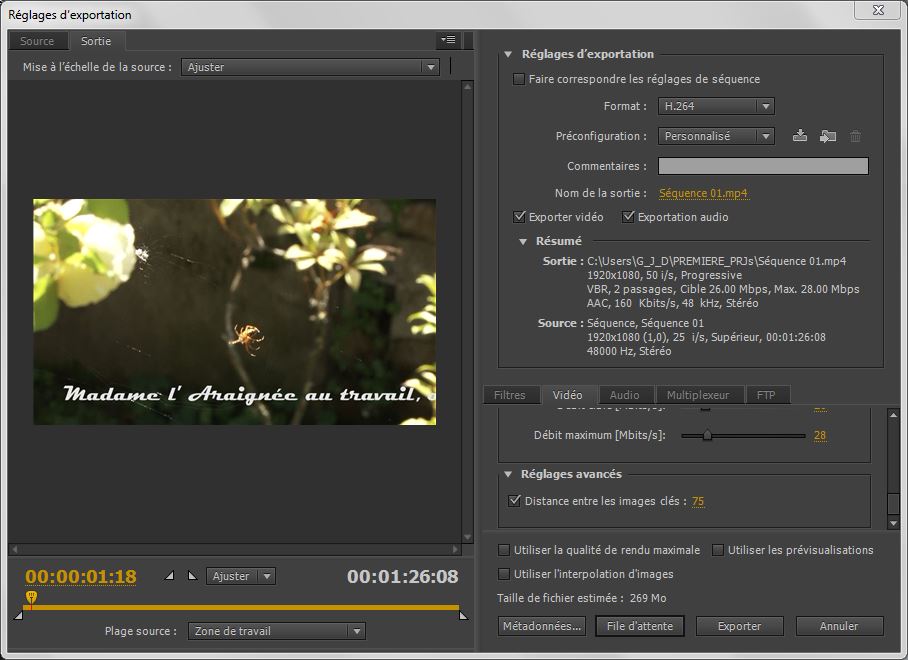Click the Débit maximum value 28

point(819,435)
